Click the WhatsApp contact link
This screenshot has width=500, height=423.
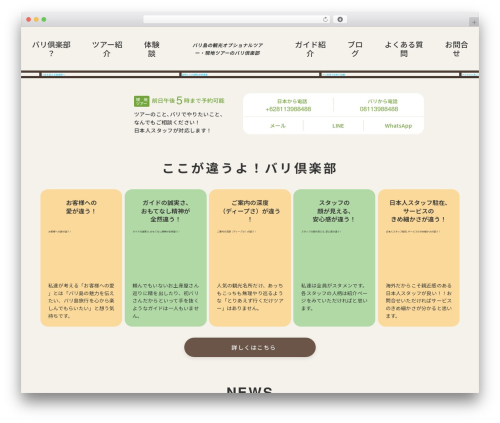click(x=398, y=126)
